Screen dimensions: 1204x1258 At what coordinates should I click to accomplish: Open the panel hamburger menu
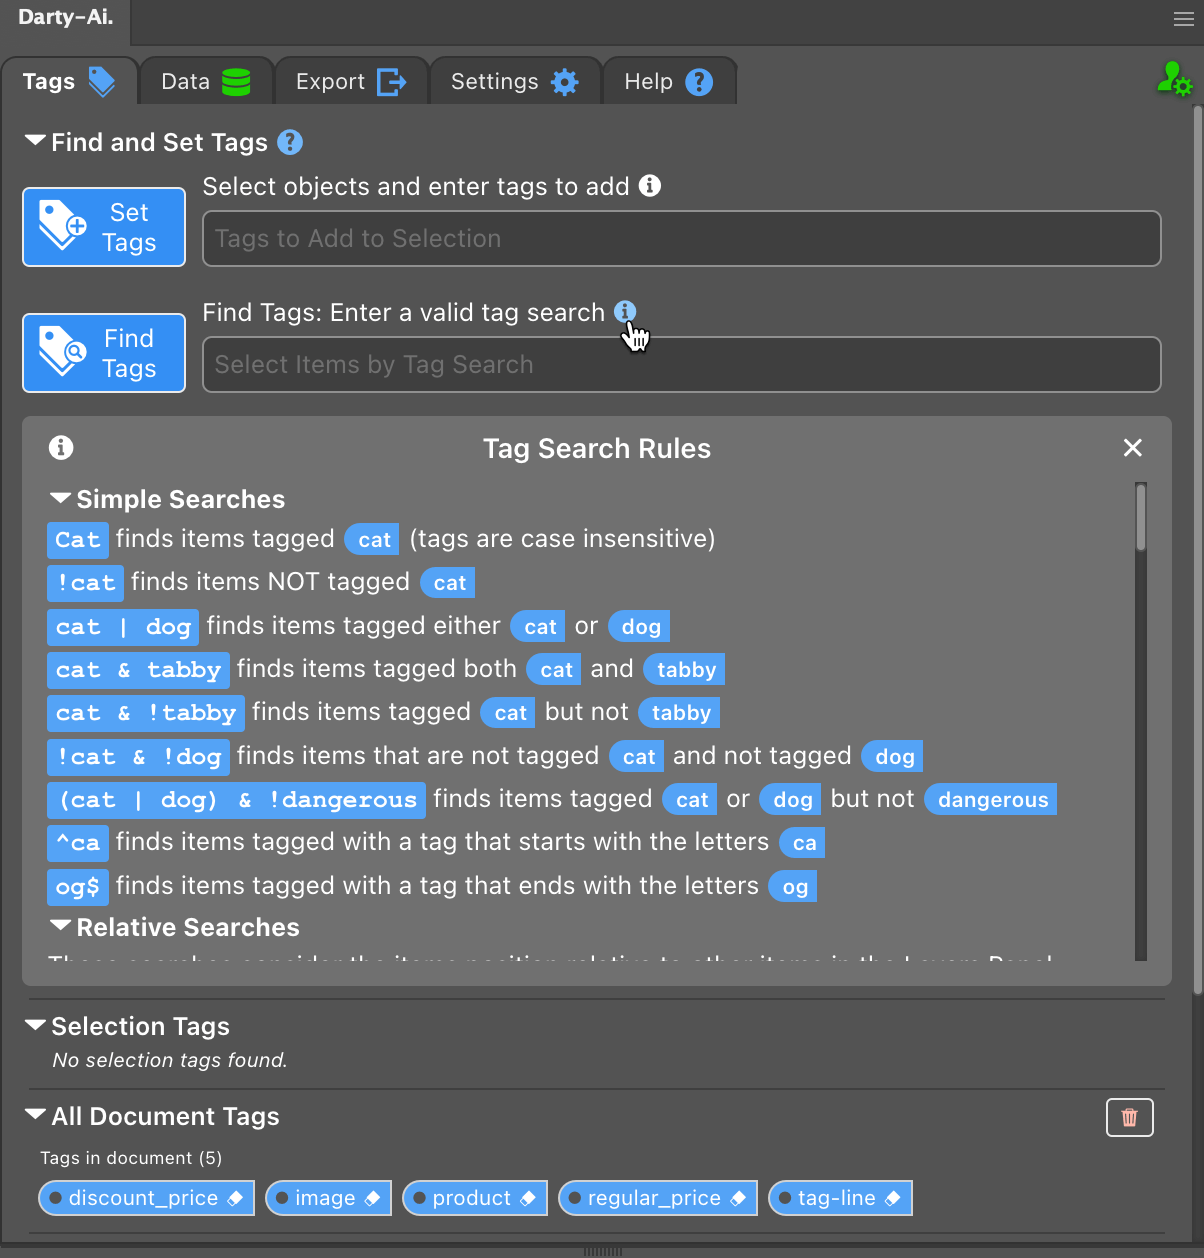coord(1183,19)
